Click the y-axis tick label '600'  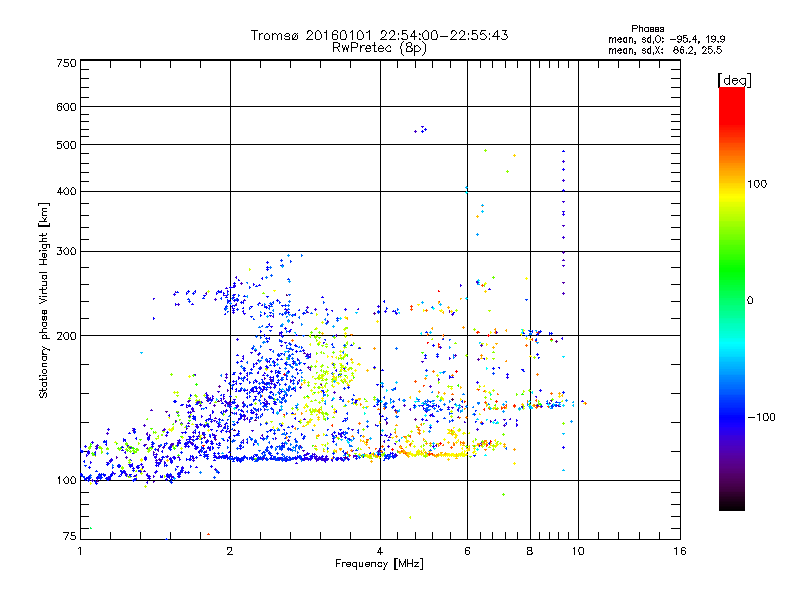pyautogui.click(x=66, y=107)
